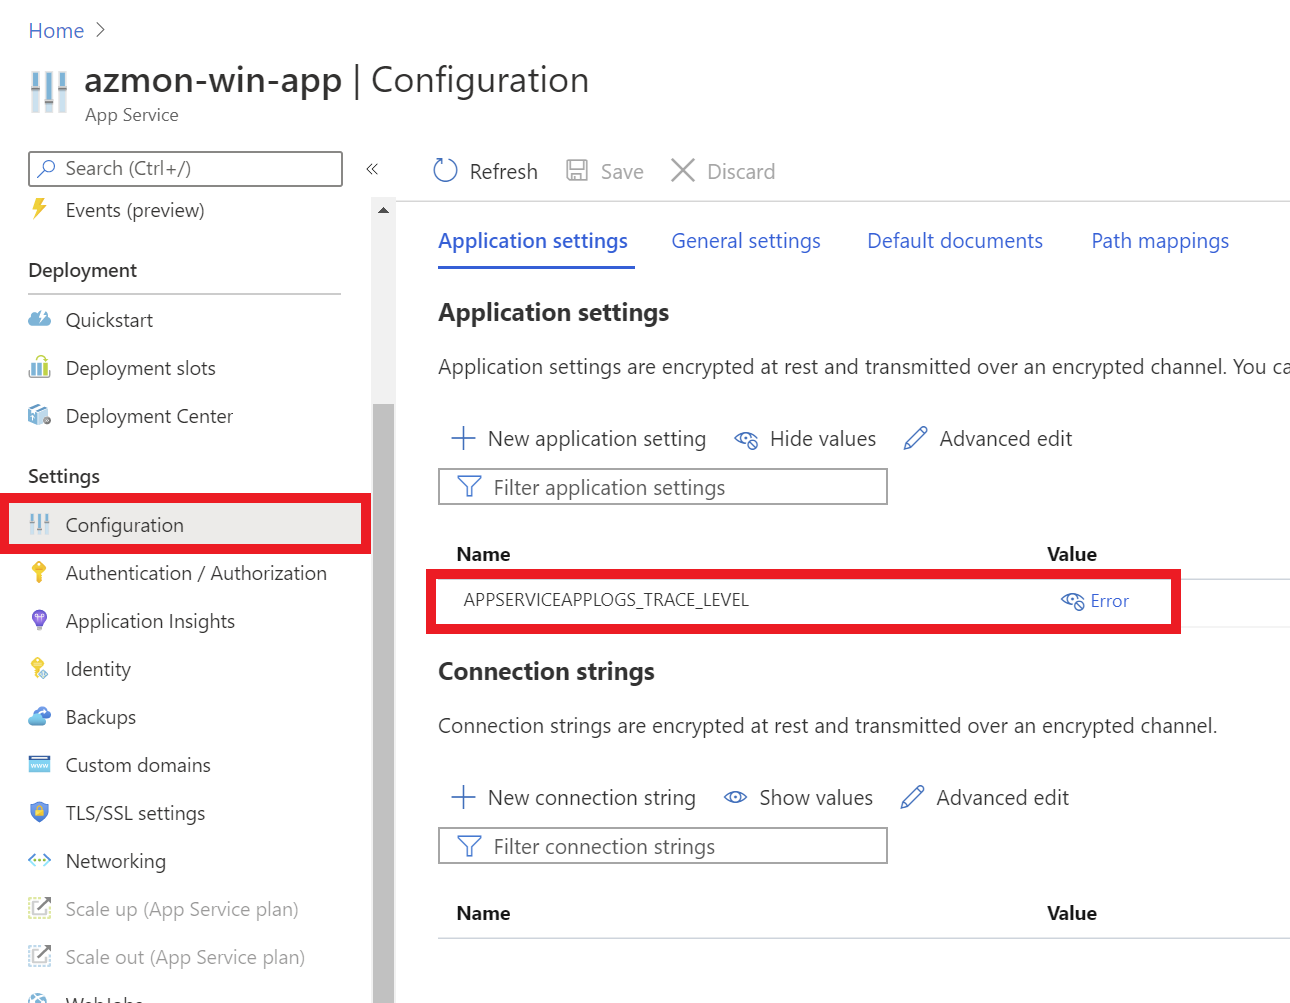Click the TLS/SSL settings shield icon

(x=39, y=813)
